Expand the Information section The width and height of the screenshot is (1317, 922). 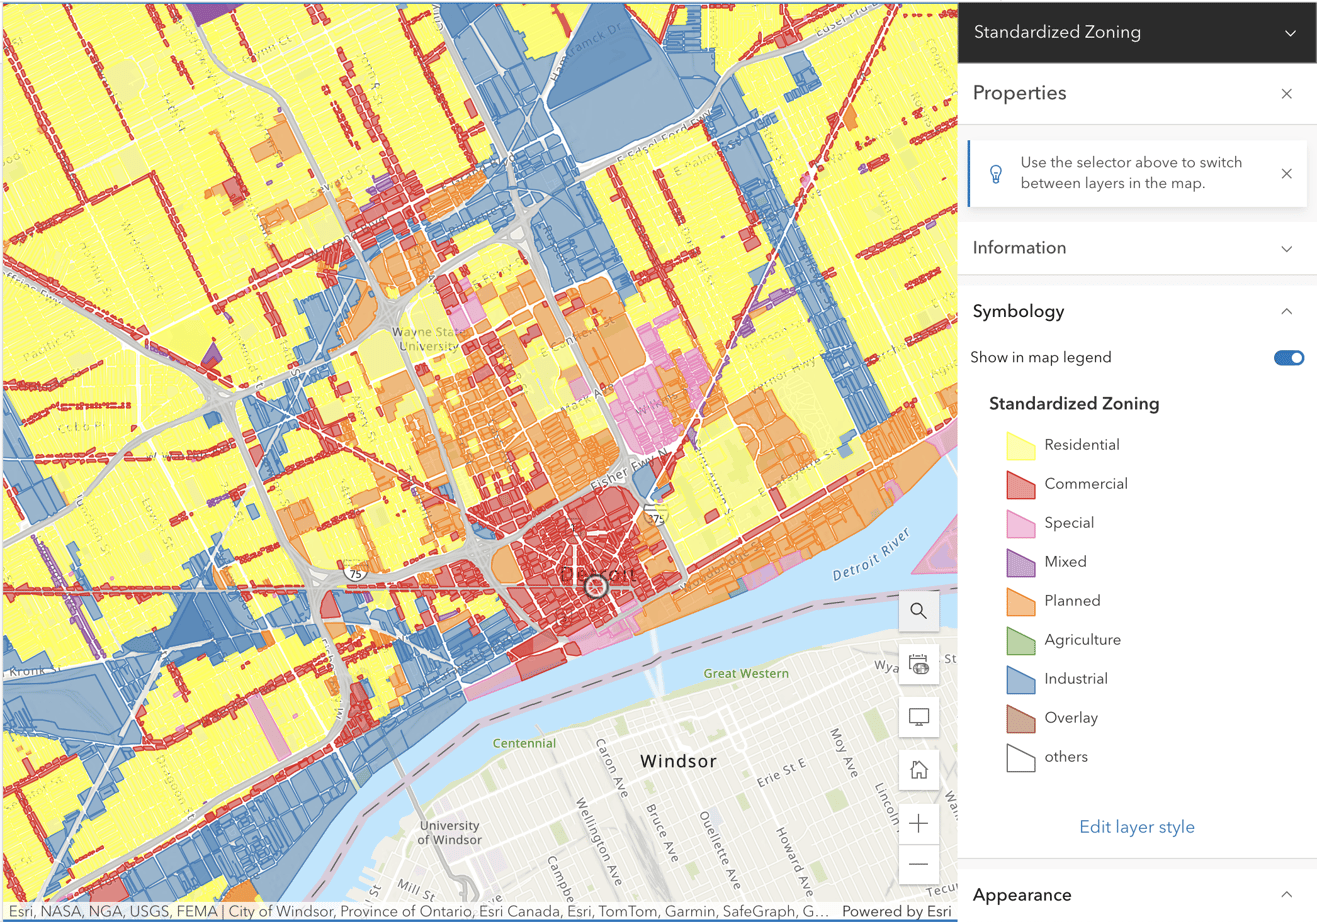point(1286,248)
